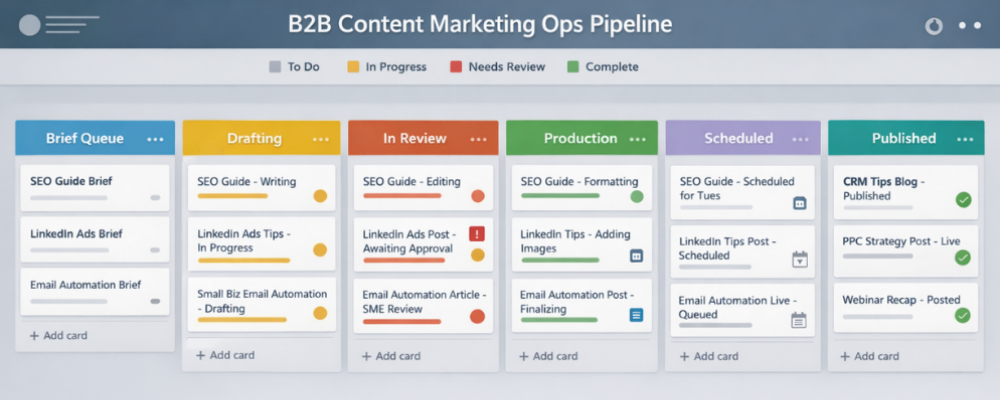The height and width of the screenshot is (400, 1000).
Task: Select the In Progress legend filter
Action: [387, 67]
